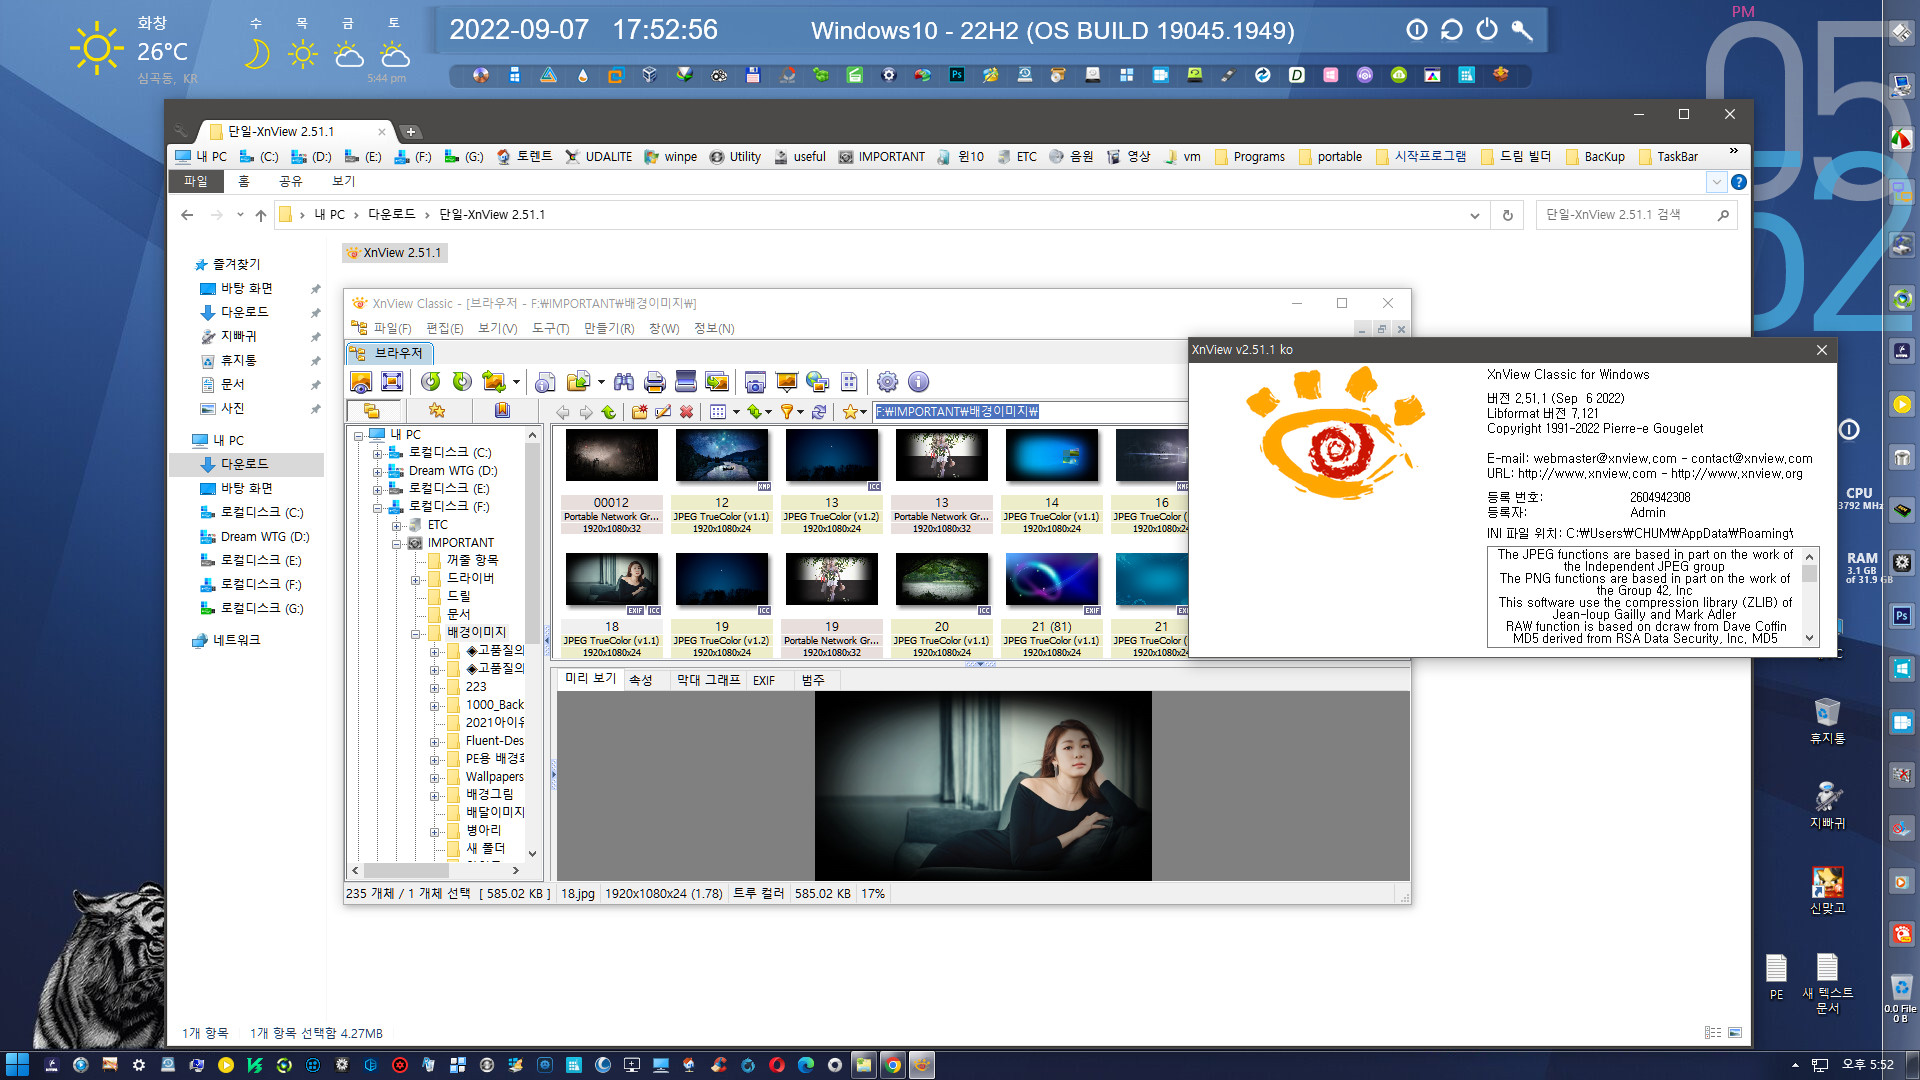1920x1080 pixels.
Task: Open 다운로드 in Explorer quick access
Action: (244, 312)
